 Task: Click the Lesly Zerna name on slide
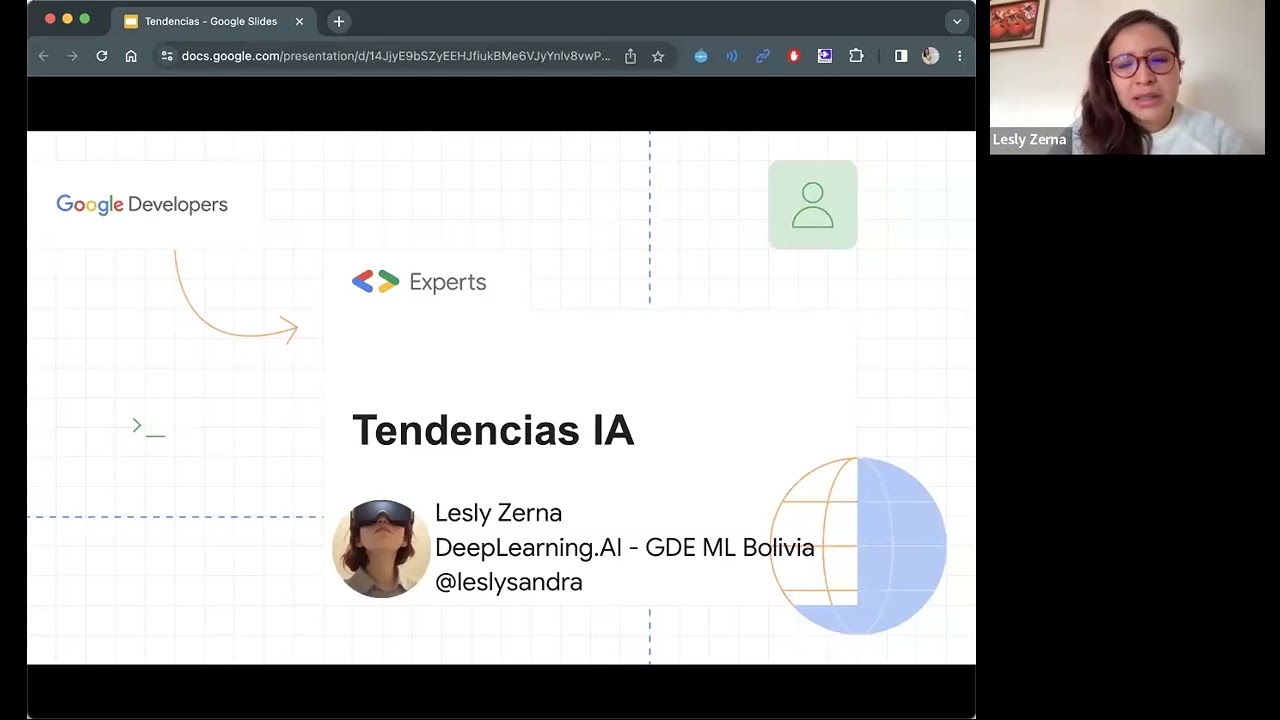pos(498,513)
